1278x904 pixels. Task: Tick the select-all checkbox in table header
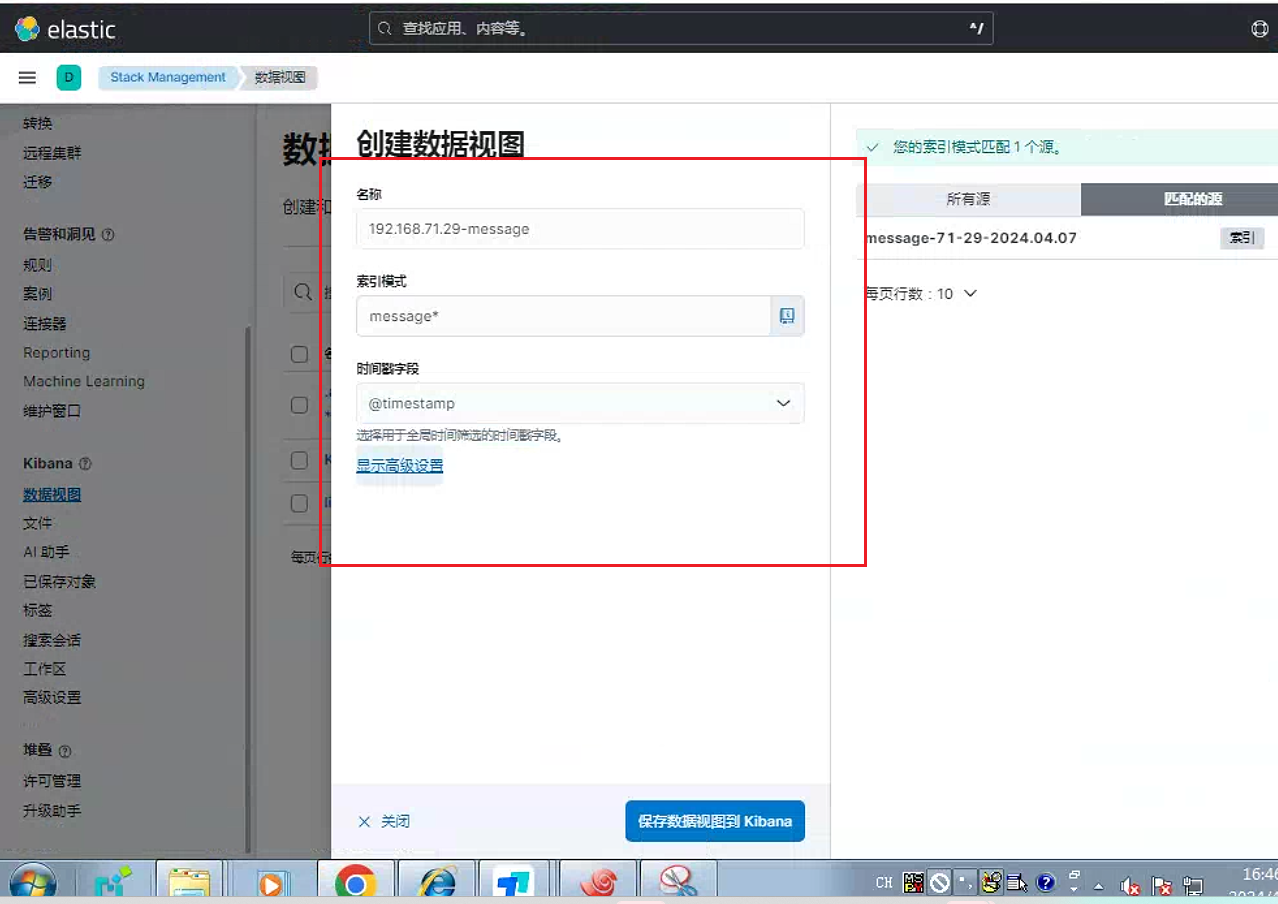pos(299,354)
